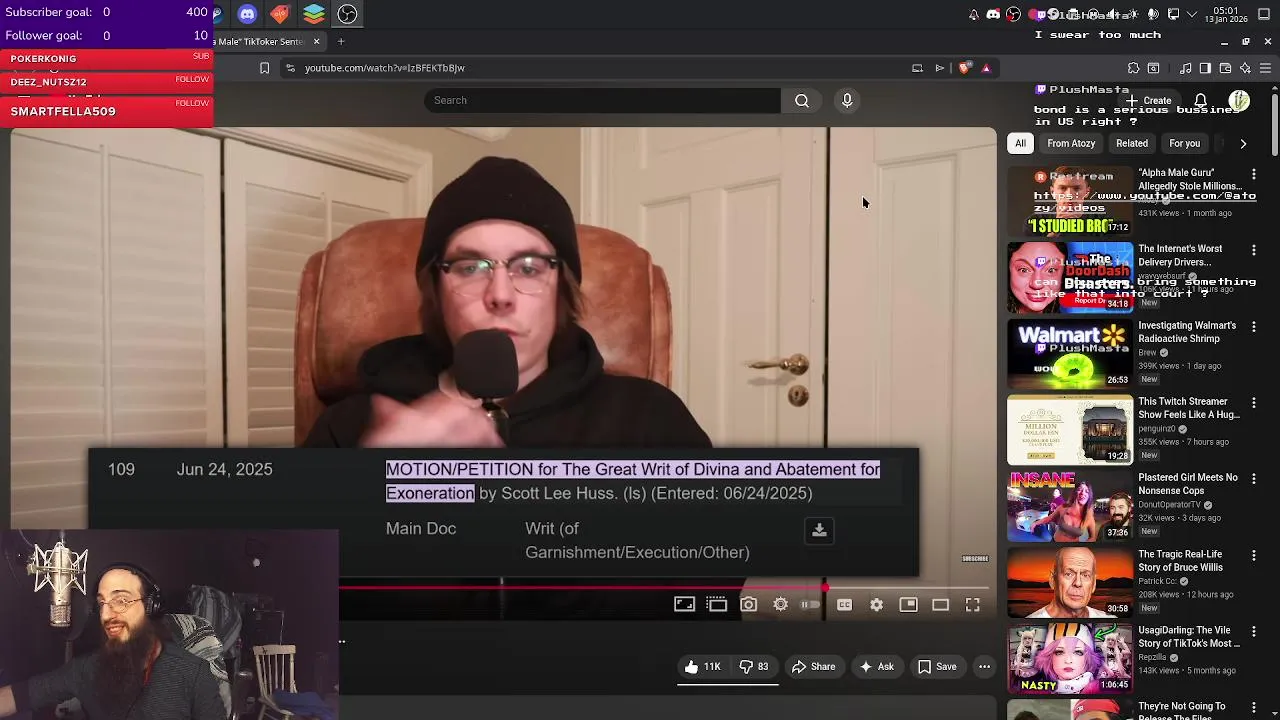Screen dimensions: 1280x720
Task: Select the Related filter chip
Action: [1132, 143]
